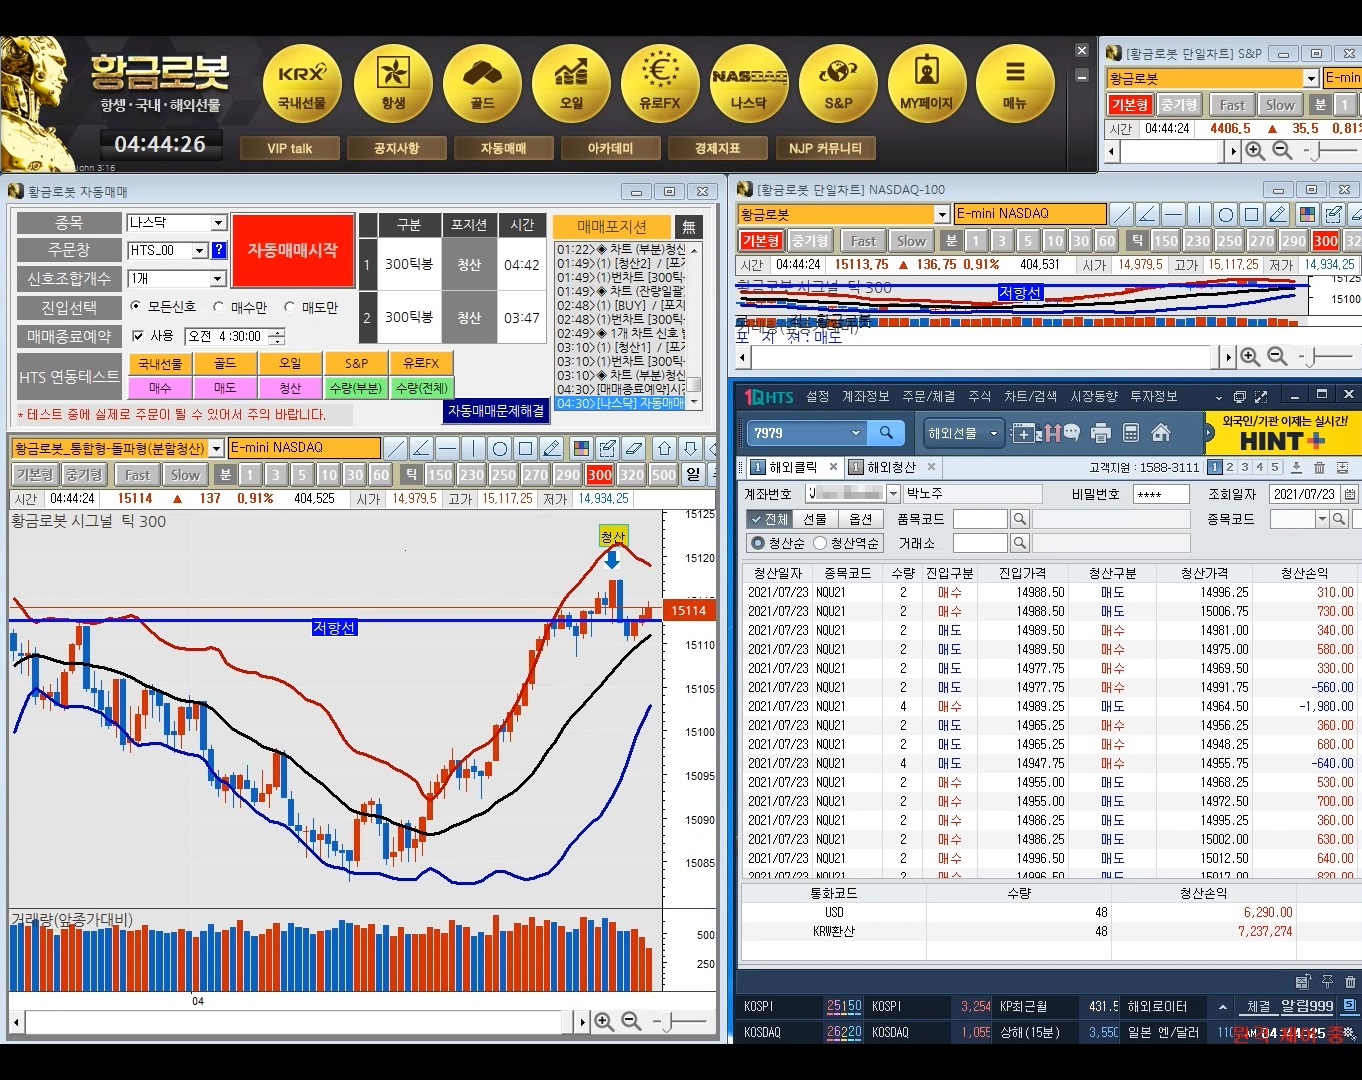Select 매수만 radio option
This screenshot has width=1362, height=1080.
pos(219,307)
